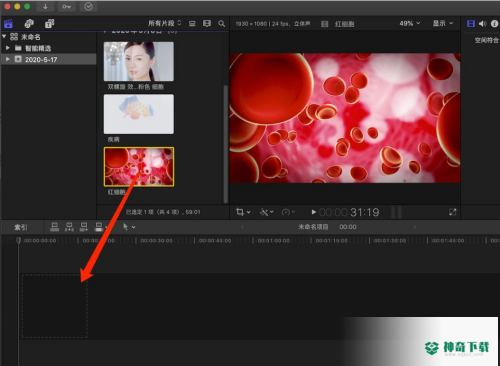
Task: Collapse the 未命名 library triangle
Action: (x=4, y=36)
